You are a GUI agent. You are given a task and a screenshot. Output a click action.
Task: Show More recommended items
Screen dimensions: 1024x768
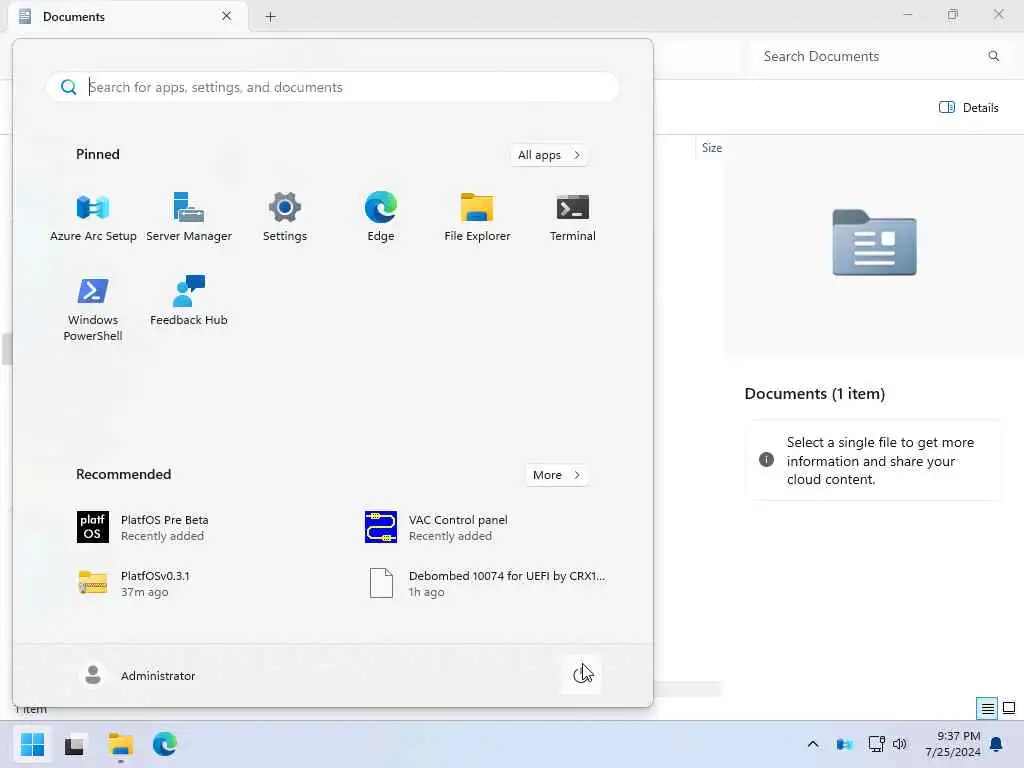click(556, 475)
